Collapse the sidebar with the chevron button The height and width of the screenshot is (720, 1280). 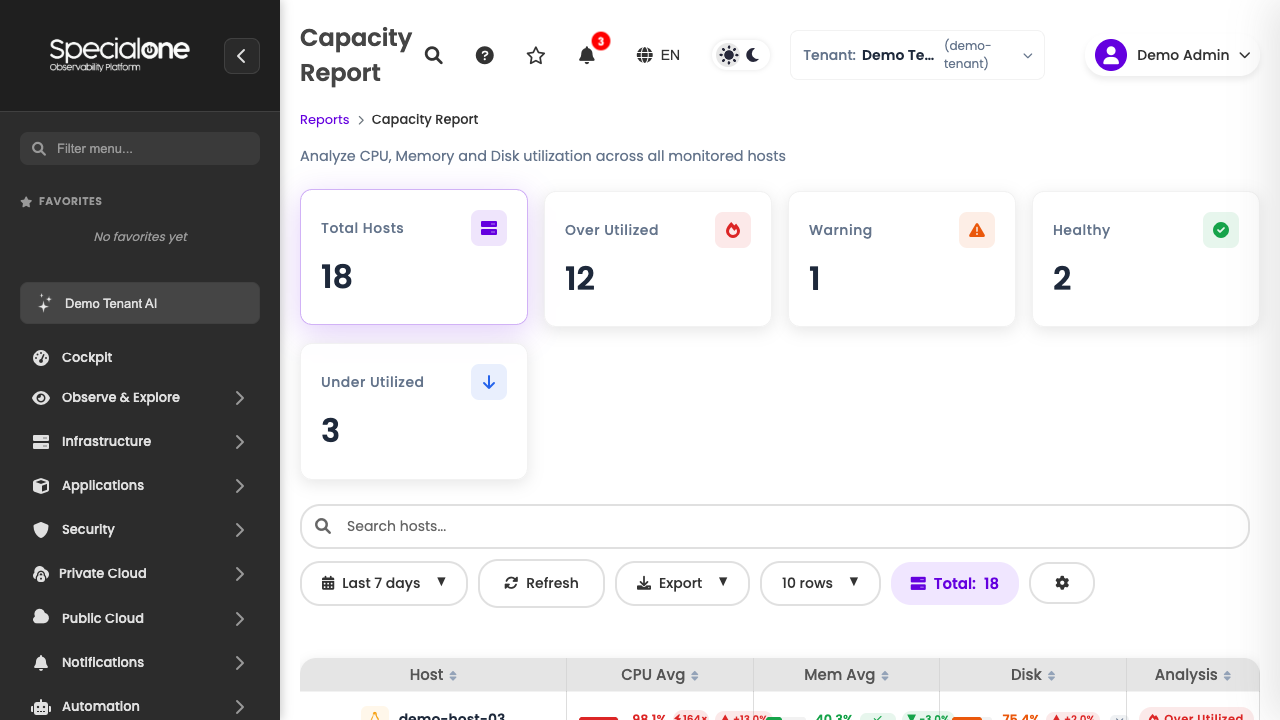click(242, 56)
